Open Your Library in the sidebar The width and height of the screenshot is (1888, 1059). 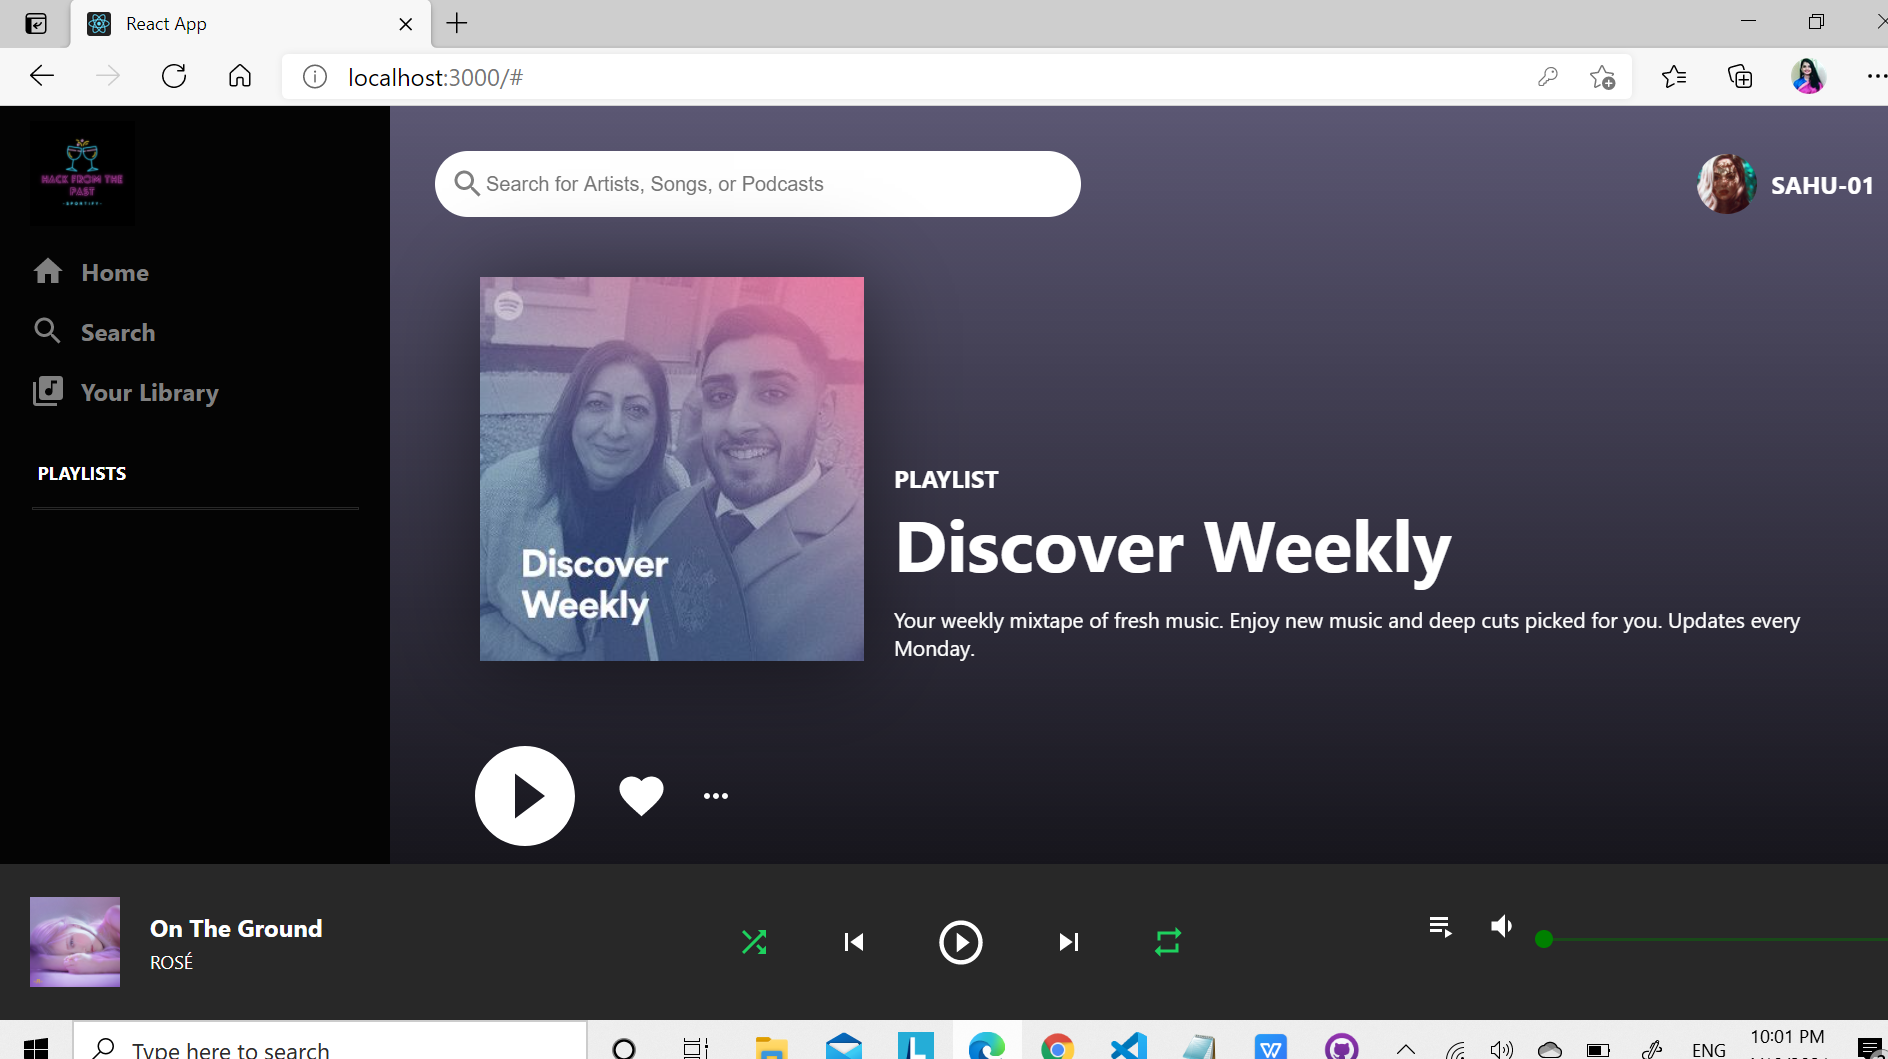click(x=126, y=392)
